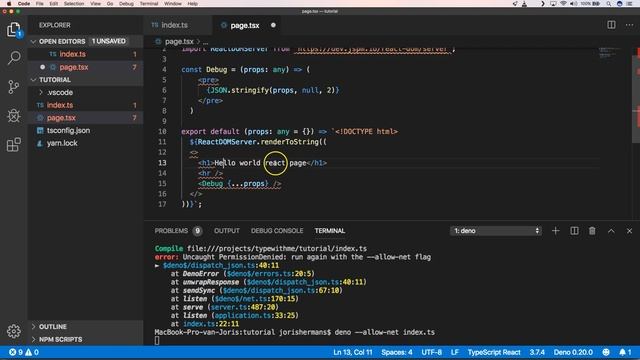Viewport: 640px width, 360px height.
Task: Change encoding via UTF-8 status item
Action: click(x=431, y=352)
